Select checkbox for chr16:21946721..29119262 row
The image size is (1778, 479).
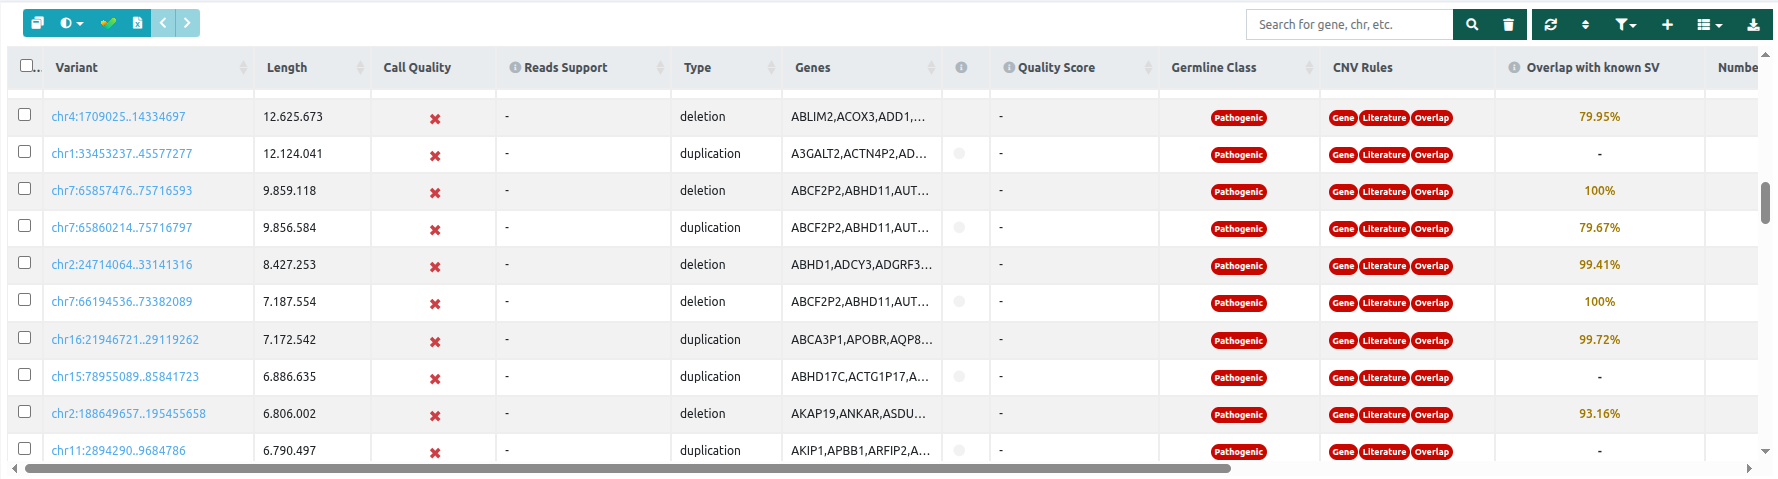click(25, 338)
